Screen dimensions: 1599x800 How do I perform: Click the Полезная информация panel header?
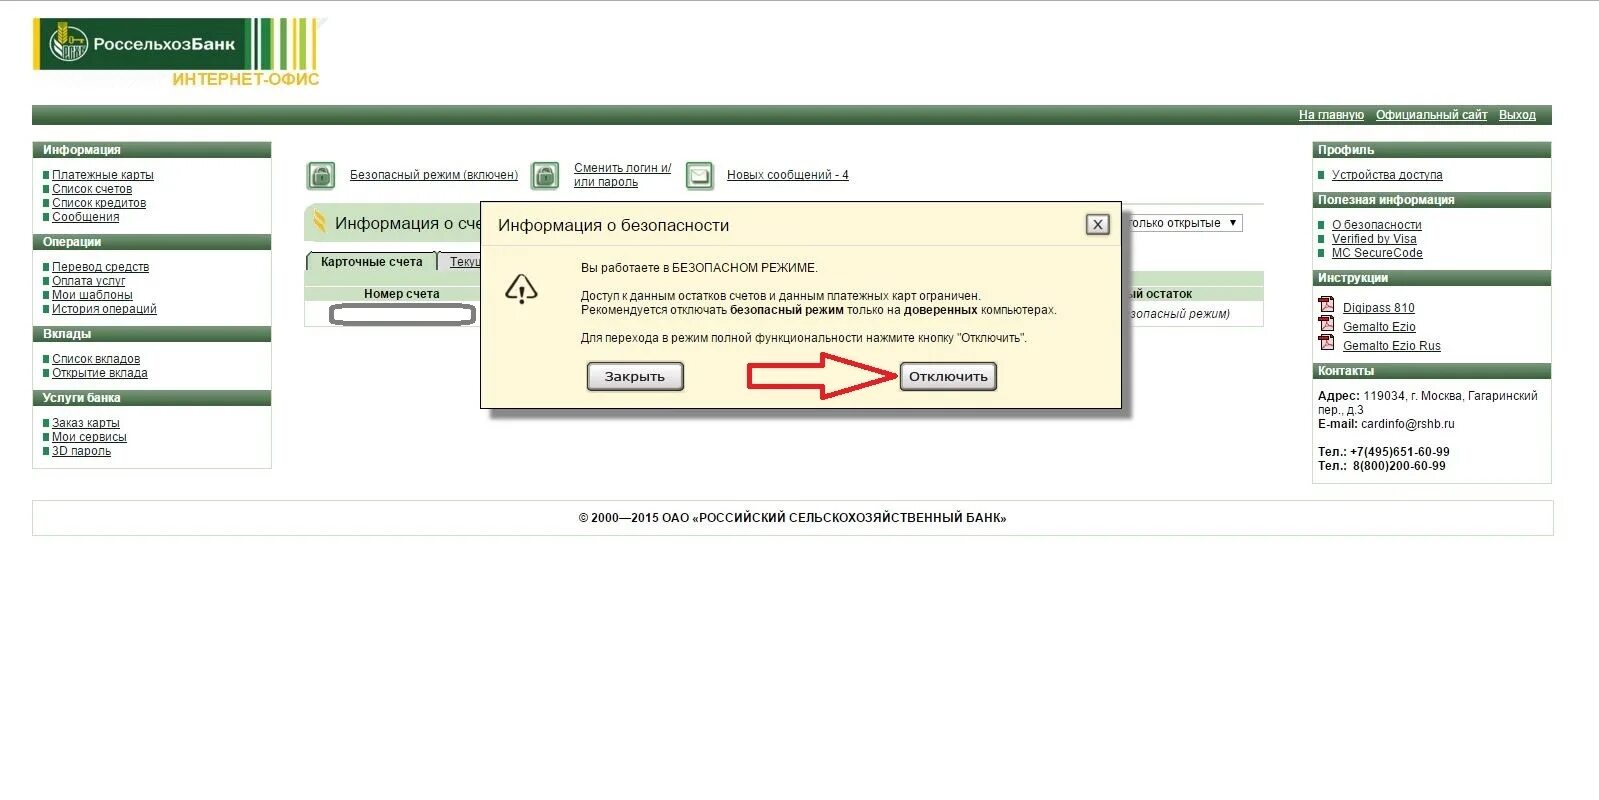pyautogui.click(x=1431, y=200)
